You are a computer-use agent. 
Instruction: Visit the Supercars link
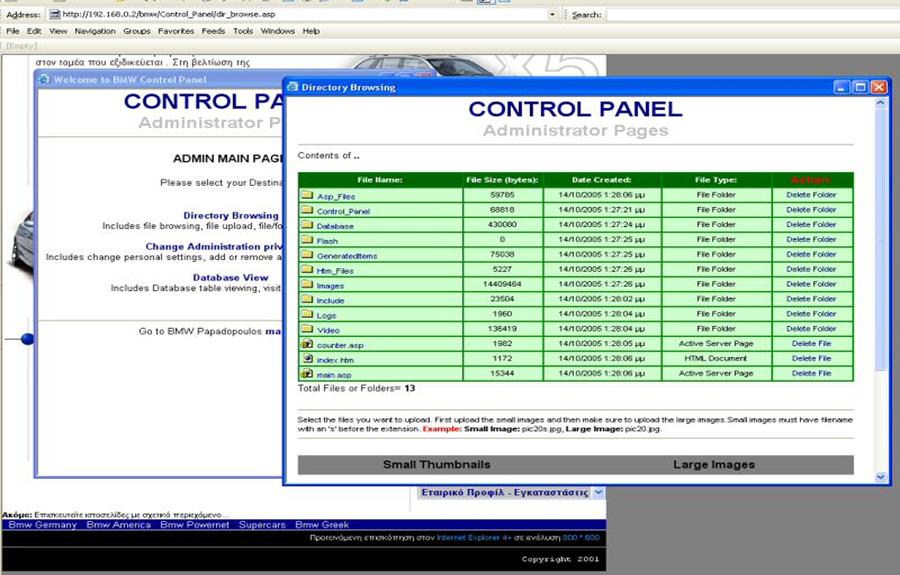click(262, 525)
